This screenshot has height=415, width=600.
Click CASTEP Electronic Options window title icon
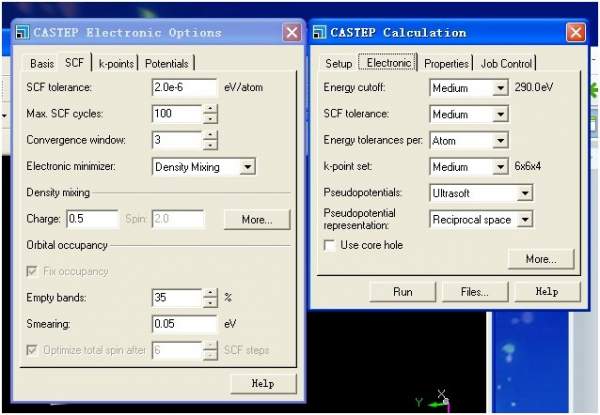pyautogui.click(x=22, y=33)
